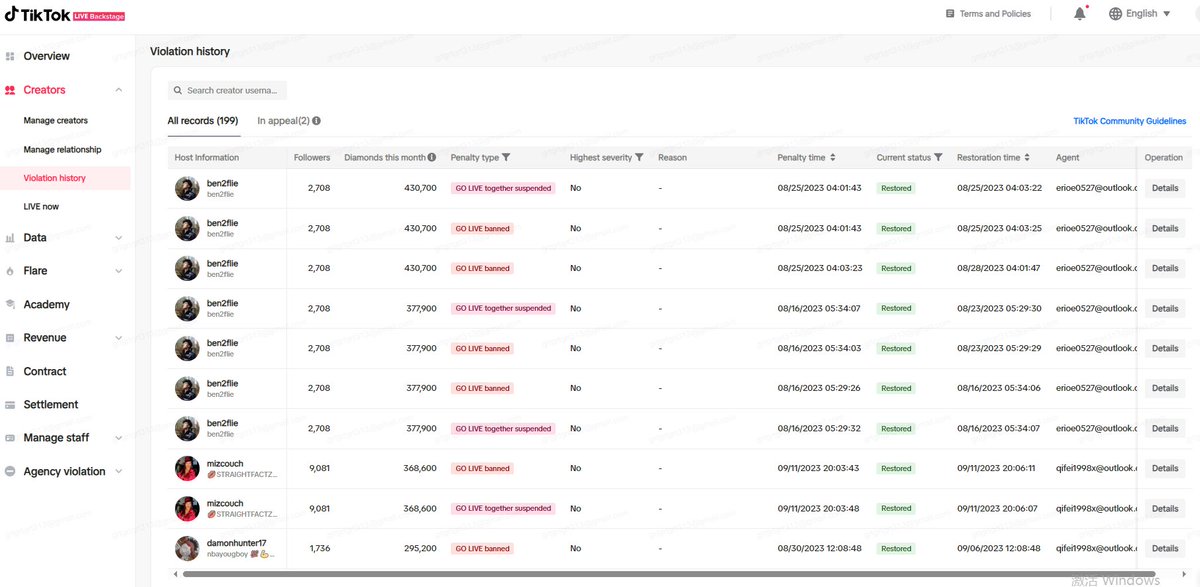This screenshot has width=1200, height=587.
Task: Click the Followers column header
Action: click(x=312, y=158)
